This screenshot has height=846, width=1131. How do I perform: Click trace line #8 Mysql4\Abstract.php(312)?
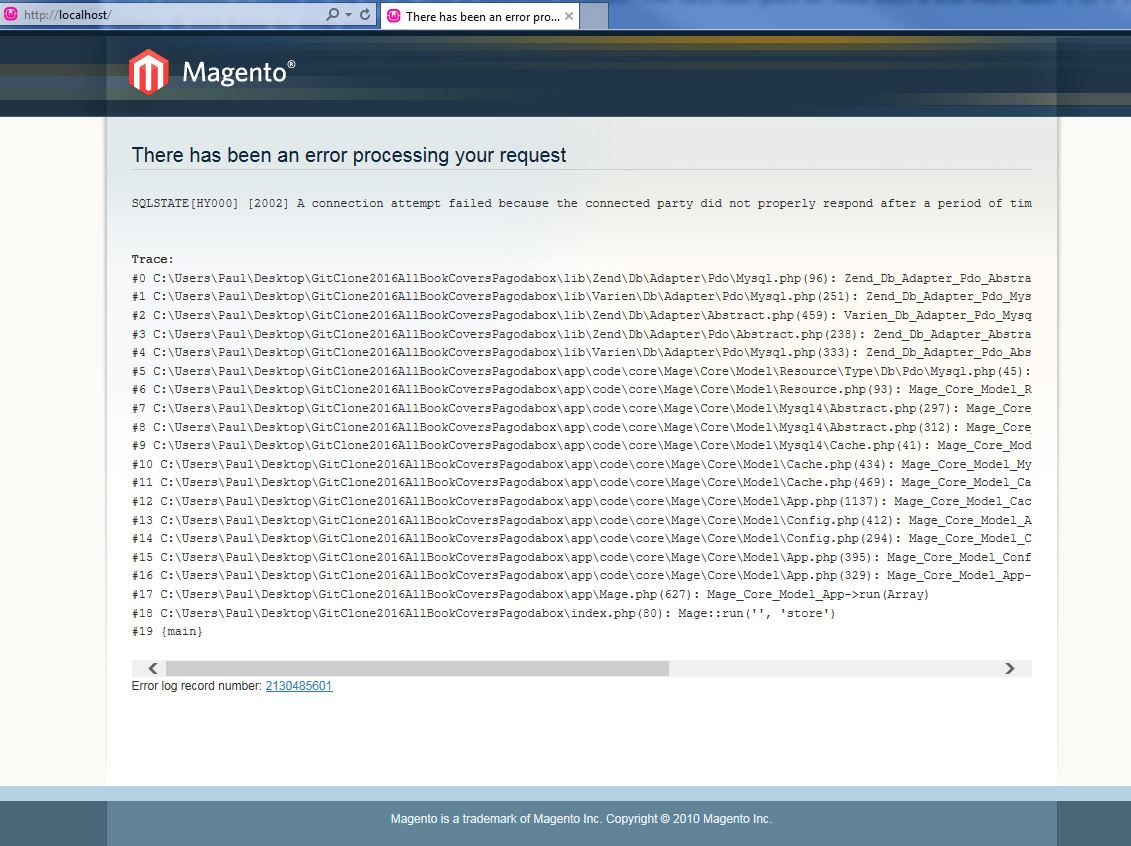click(x=581, y=427)
